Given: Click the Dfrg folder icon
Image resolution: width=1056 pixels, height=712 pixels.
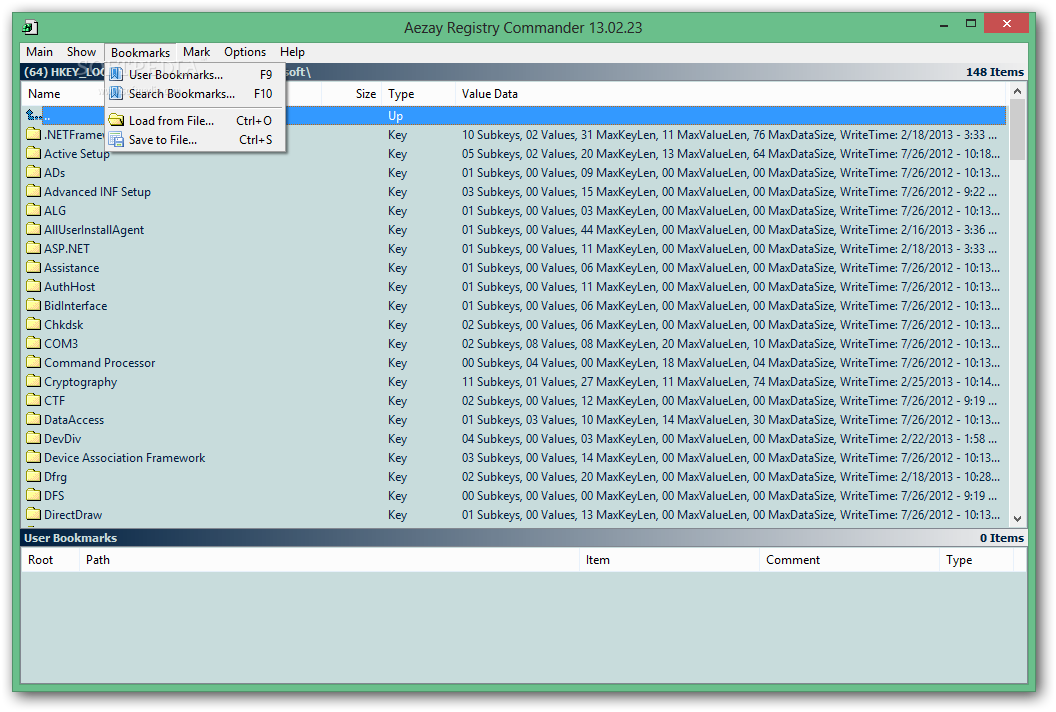Looking at the screenshot, I should click(x=34, y=476).
